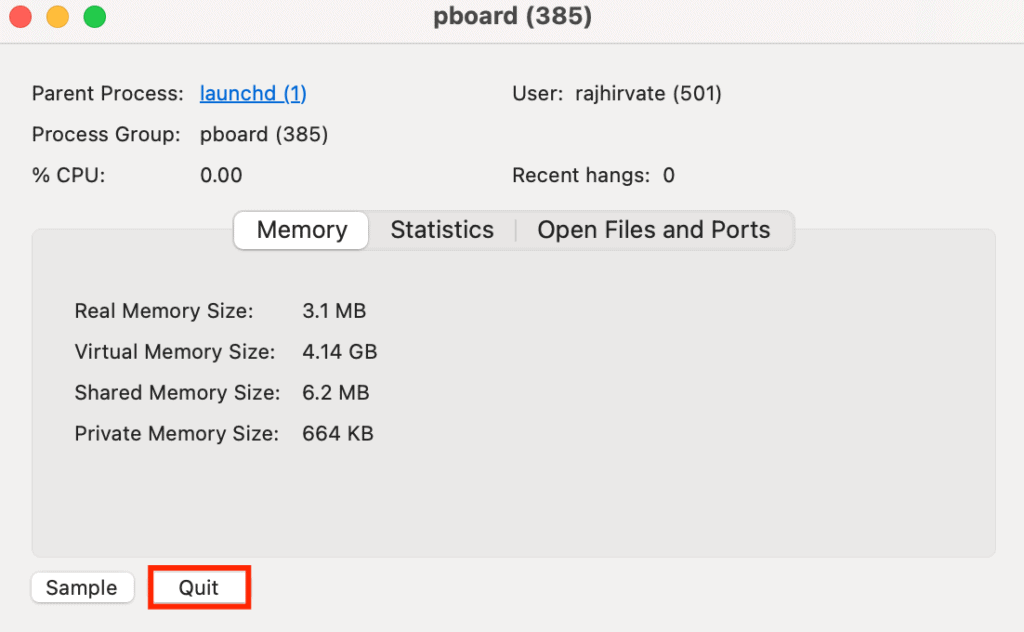
Task: Close the pboard process window
Action: click(x=21, y=17)
